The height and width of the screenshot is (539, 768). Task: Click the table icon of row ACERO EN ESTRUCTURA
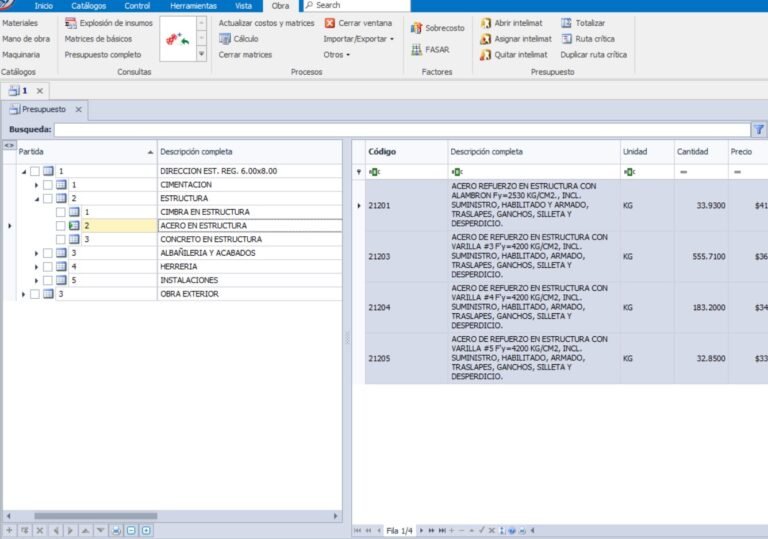click(x=74, y=225)
